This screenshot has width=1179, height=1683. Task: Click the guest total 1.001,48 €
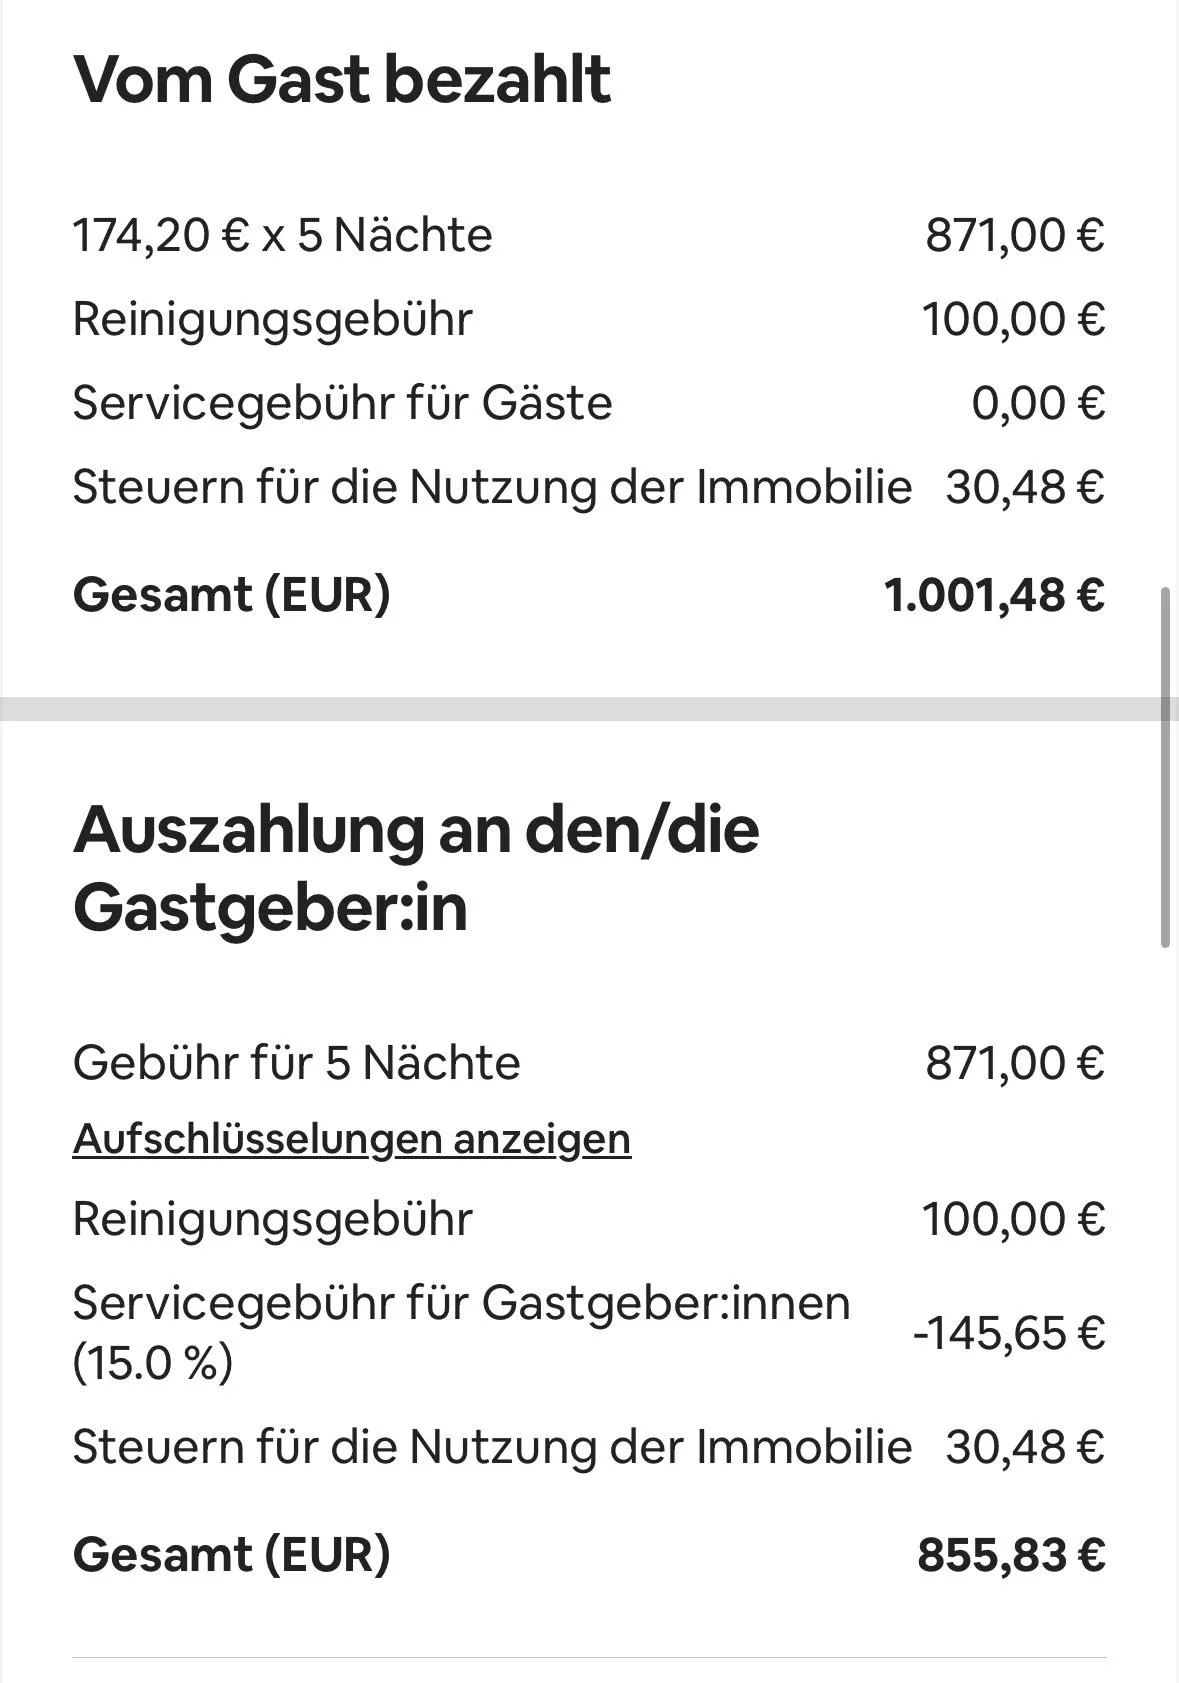995,595
